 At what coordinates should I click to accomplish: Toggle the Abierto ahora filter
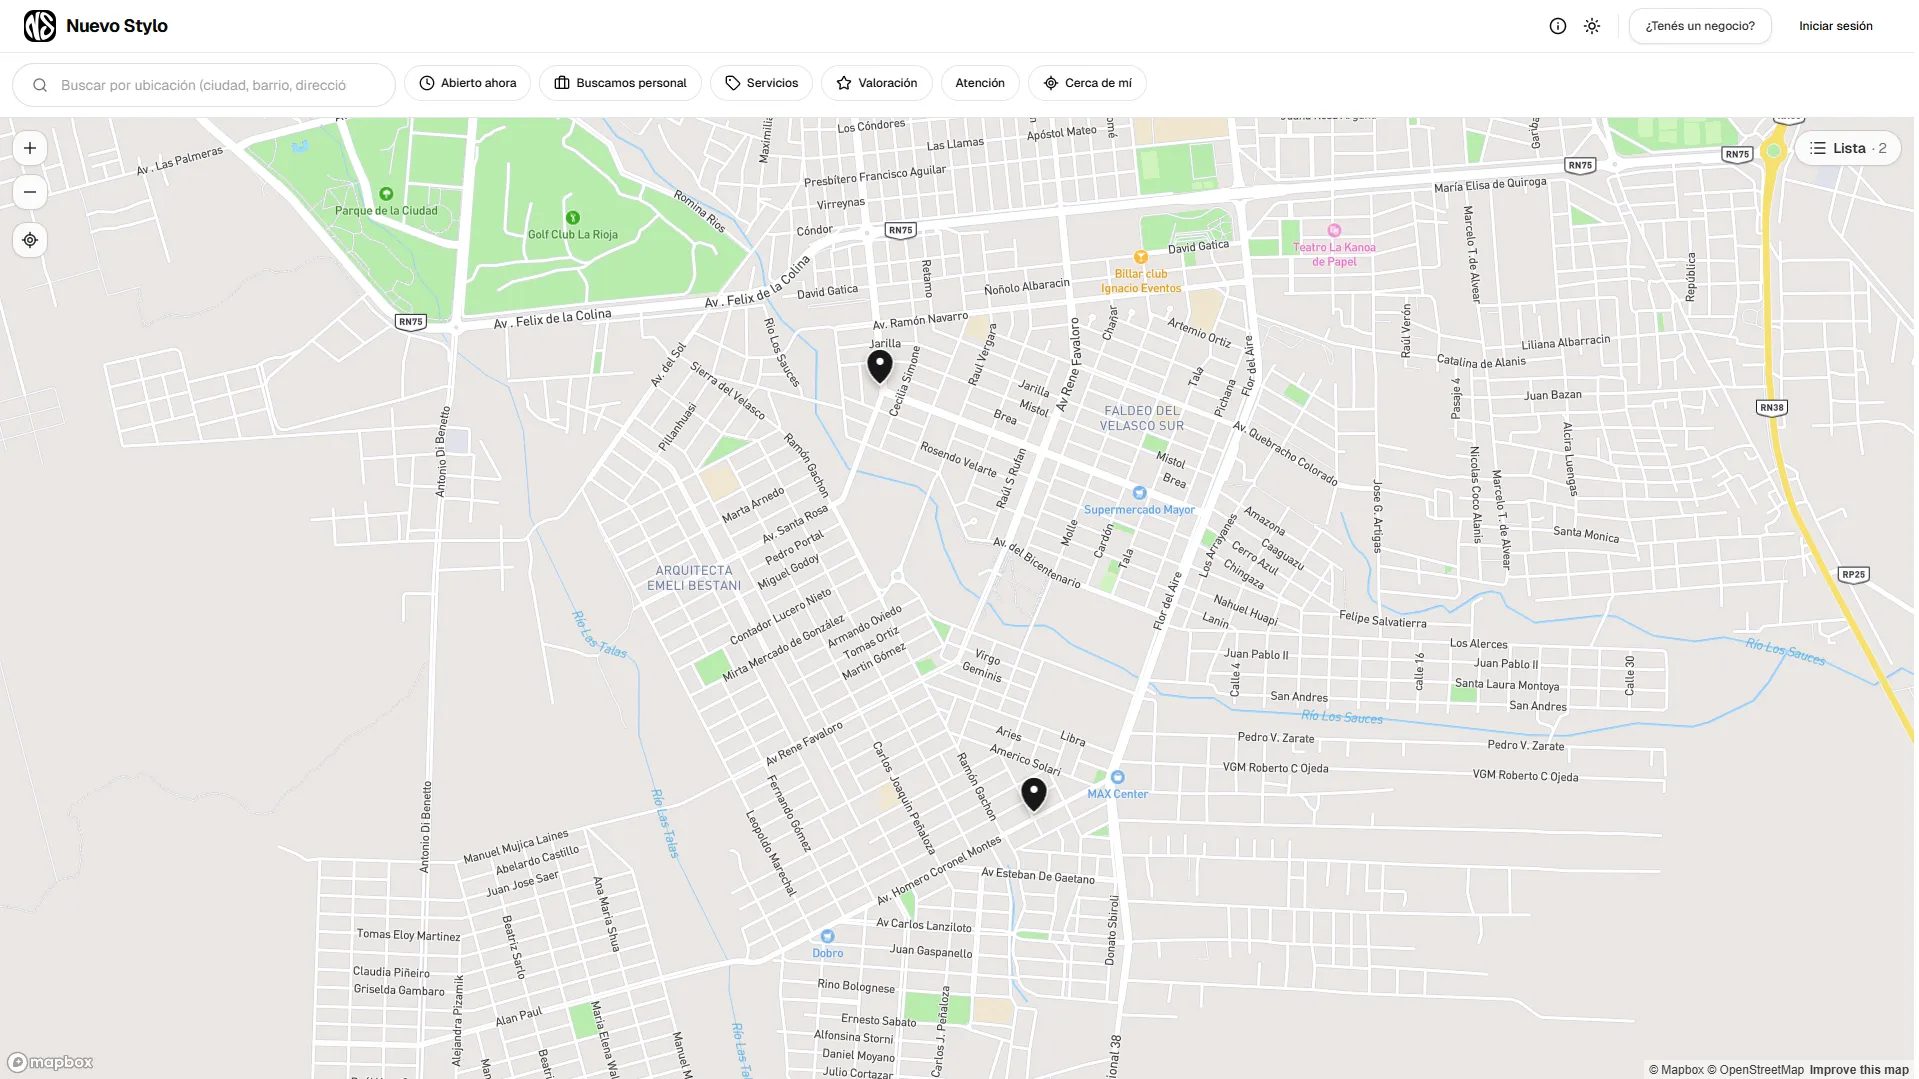(468, 83)
